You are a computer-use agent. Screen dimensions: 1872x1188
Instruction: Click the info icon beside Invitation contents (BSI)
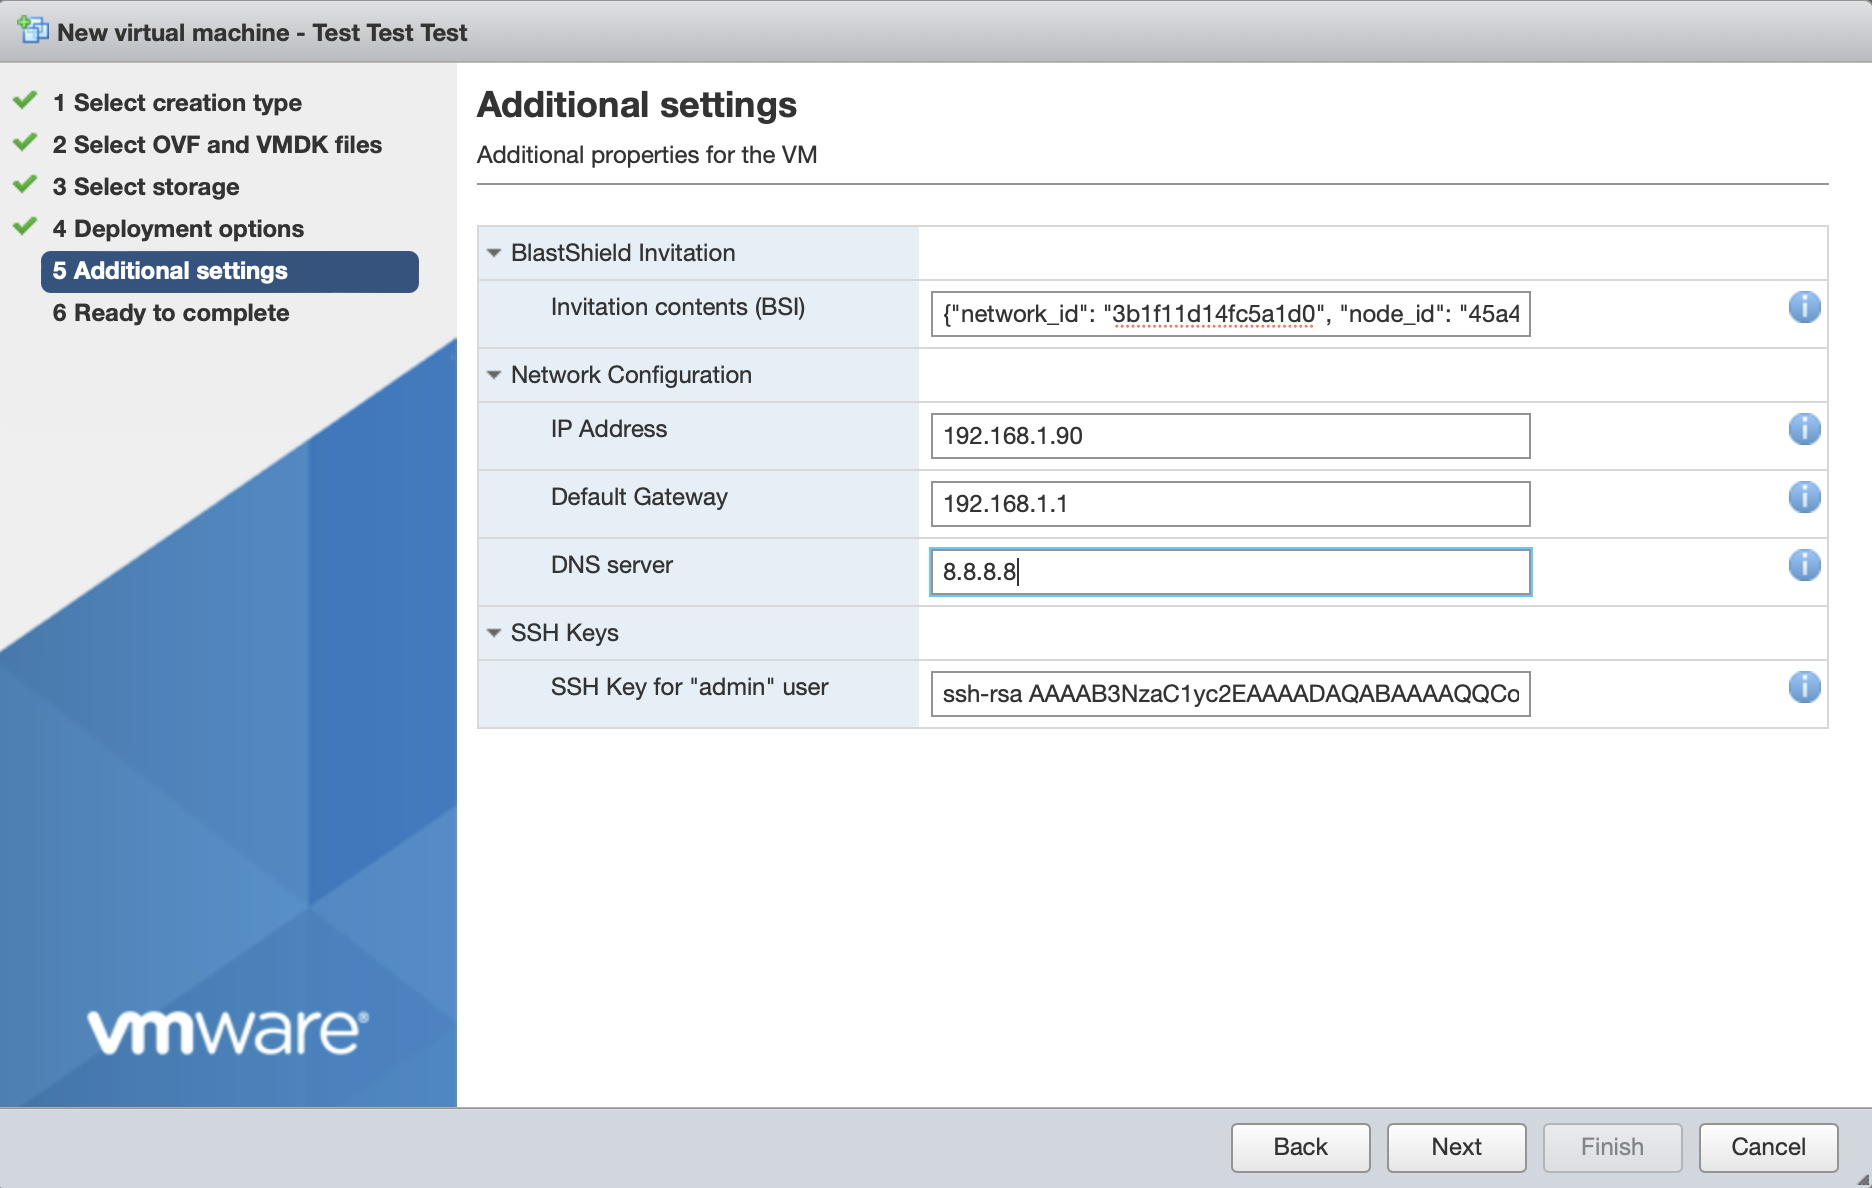point(1804,308)
